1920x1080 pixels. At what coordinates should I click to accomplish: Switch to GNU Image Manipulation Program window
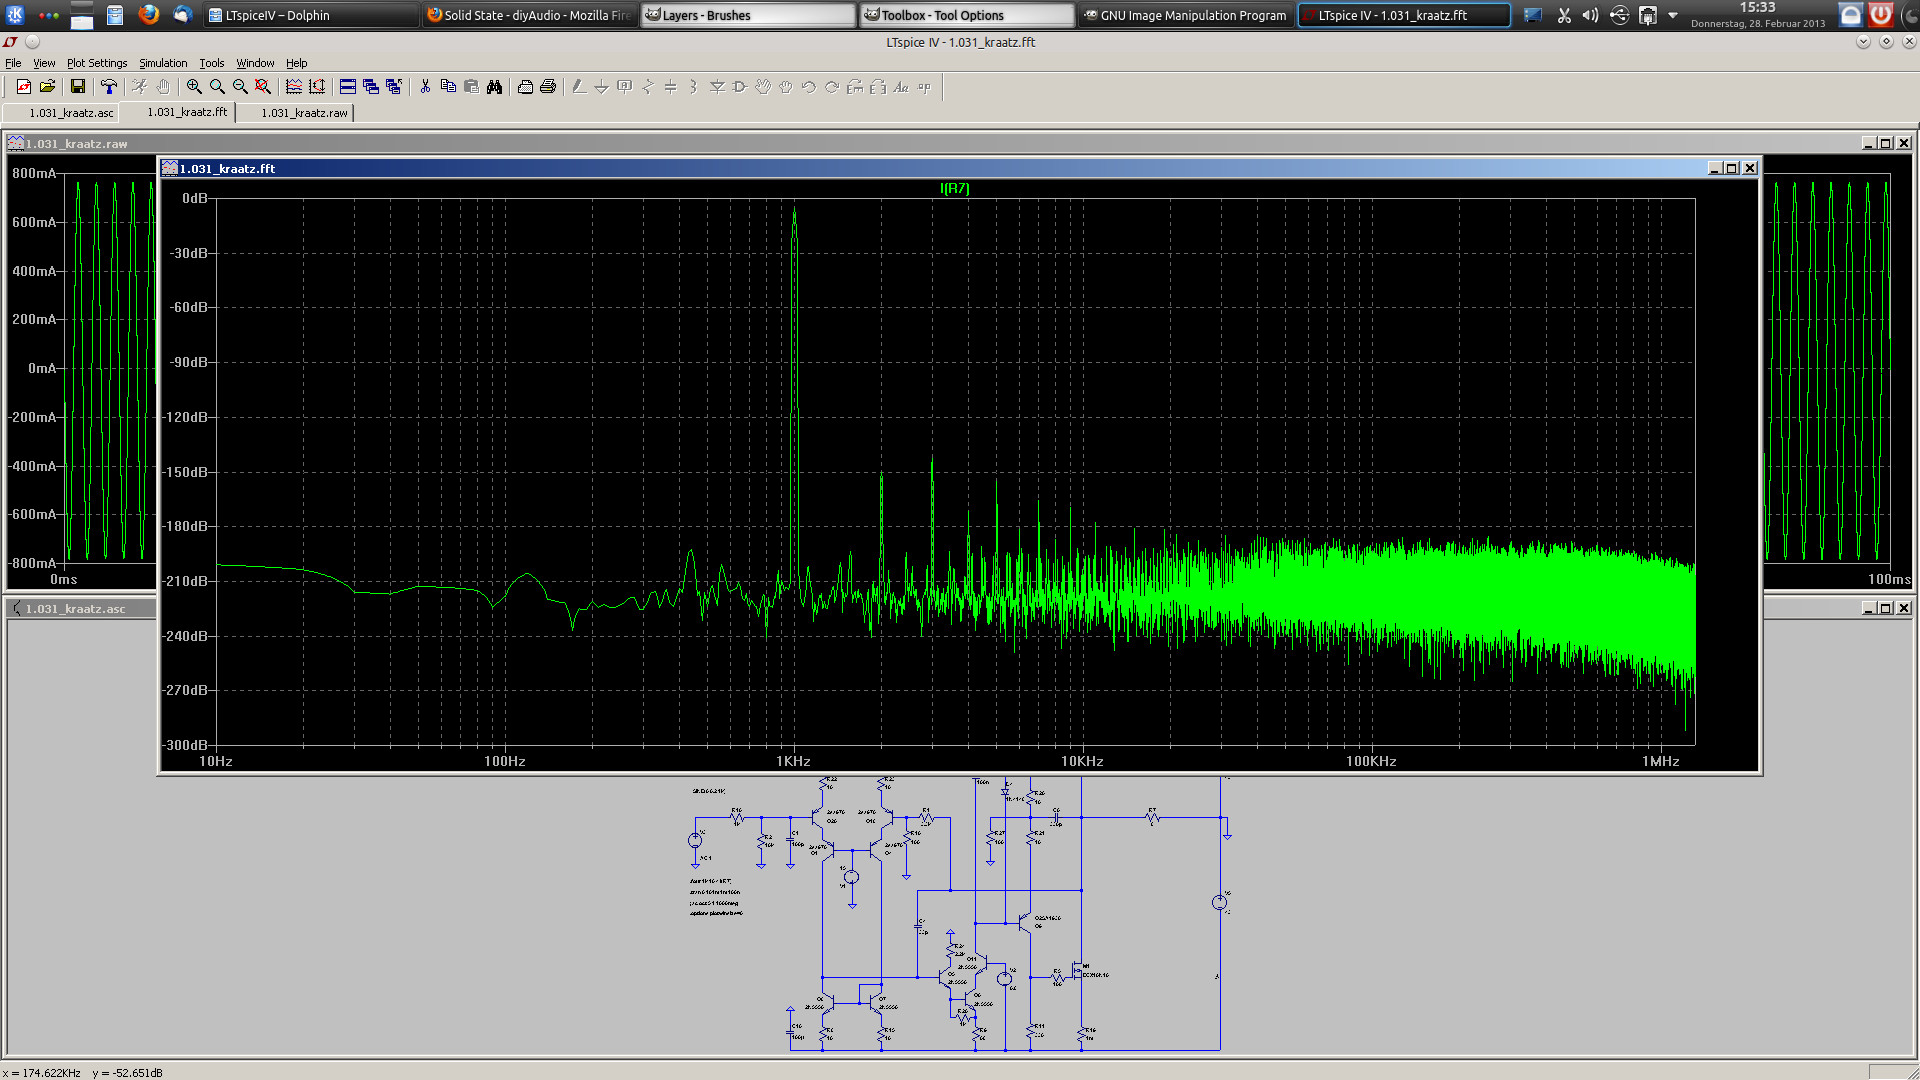(x=1186, y=15)
